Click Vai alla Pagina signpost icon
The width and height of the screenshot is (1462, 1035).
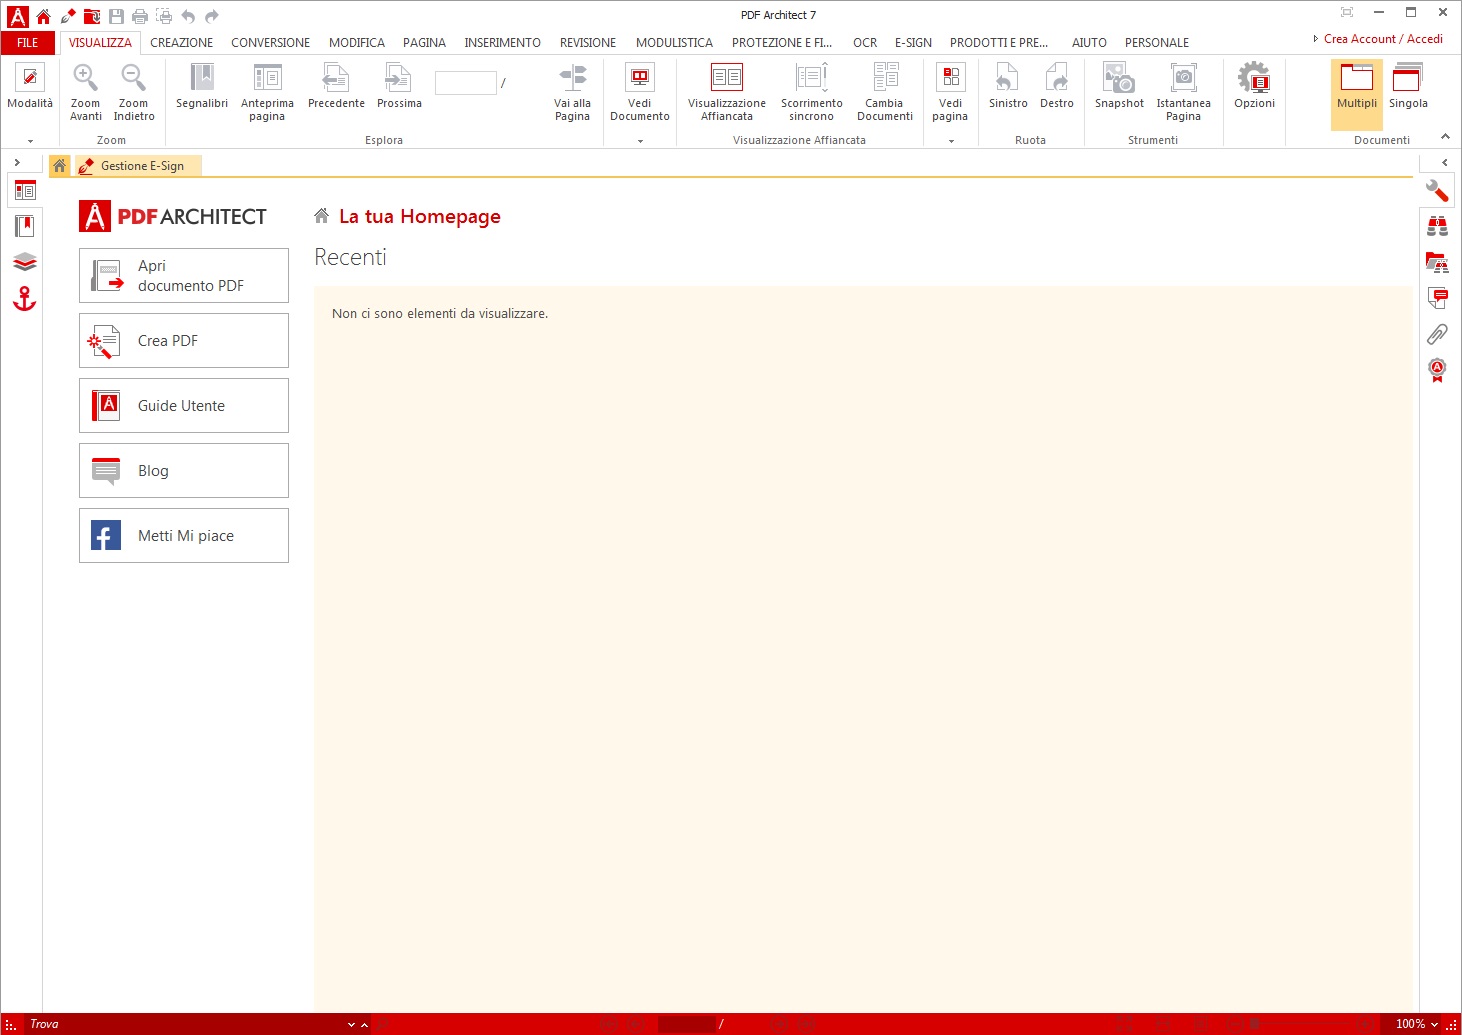(573, 78)
